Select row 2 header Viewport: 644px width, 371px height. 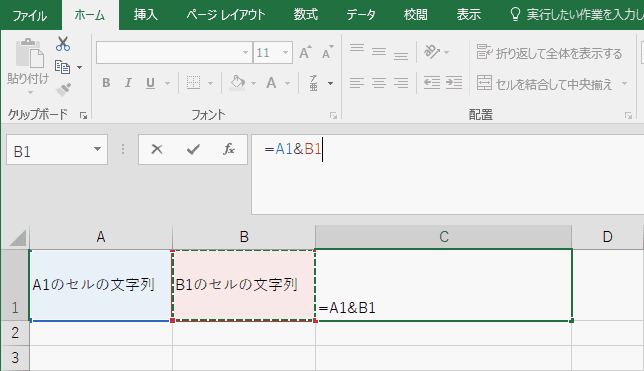[15, 333]
